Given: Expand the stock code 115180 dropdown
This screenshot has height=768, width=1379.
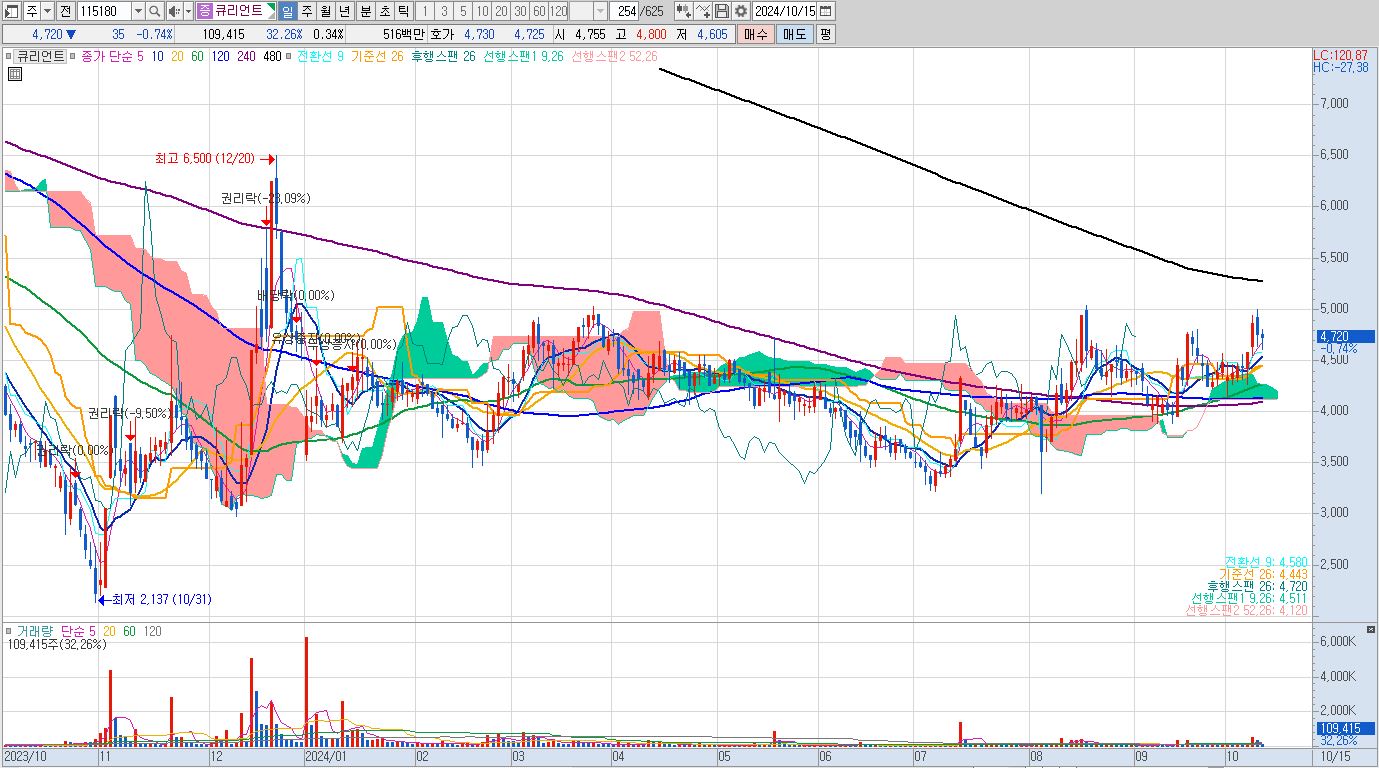Looking at the screenshot, I should [x=137, y=11].
